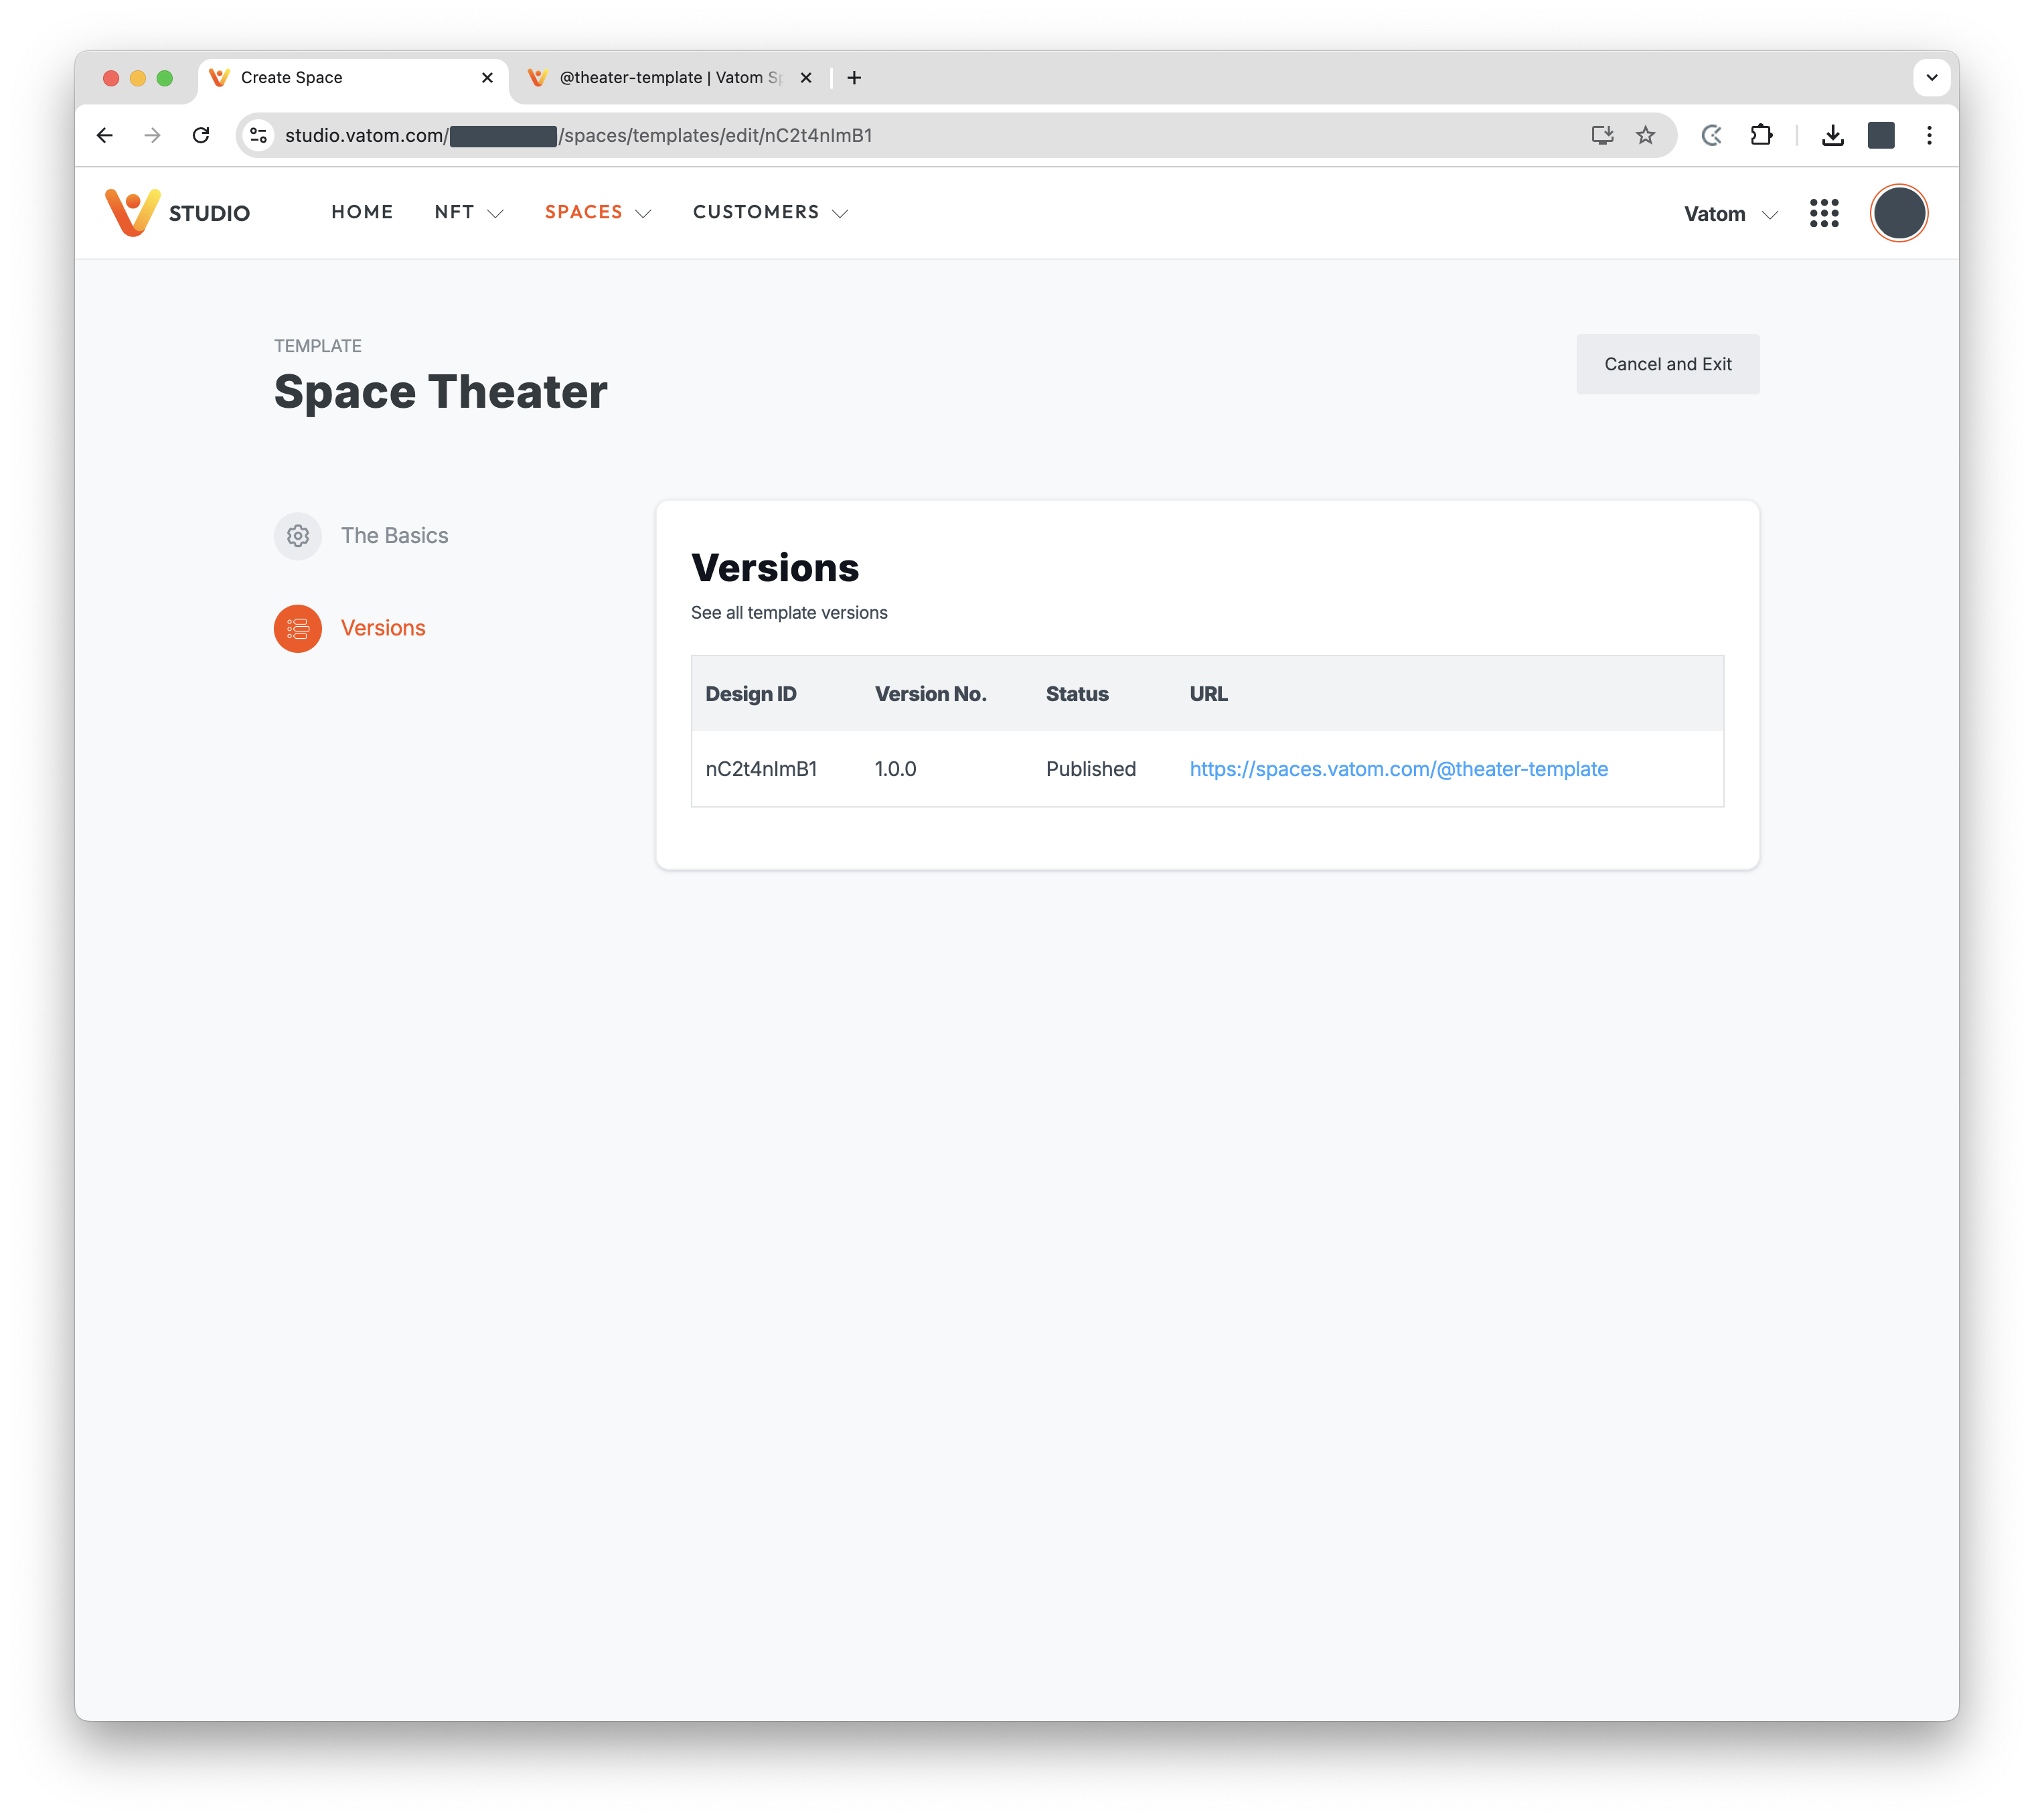Expand the tab search dropdown
Image resolution: width=2034 pixels, height=1820 pixels.
click(x=1931, y=78)
